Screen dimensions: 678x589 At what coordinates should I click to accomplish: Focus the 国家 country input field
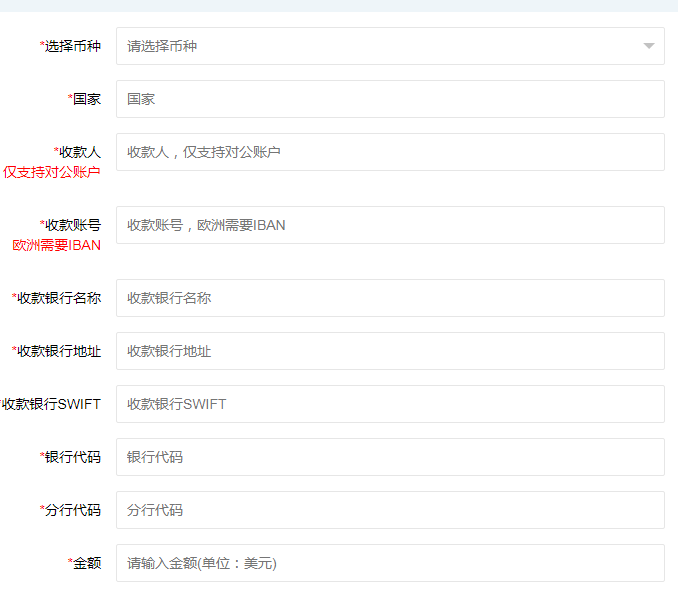pos(390,99)
